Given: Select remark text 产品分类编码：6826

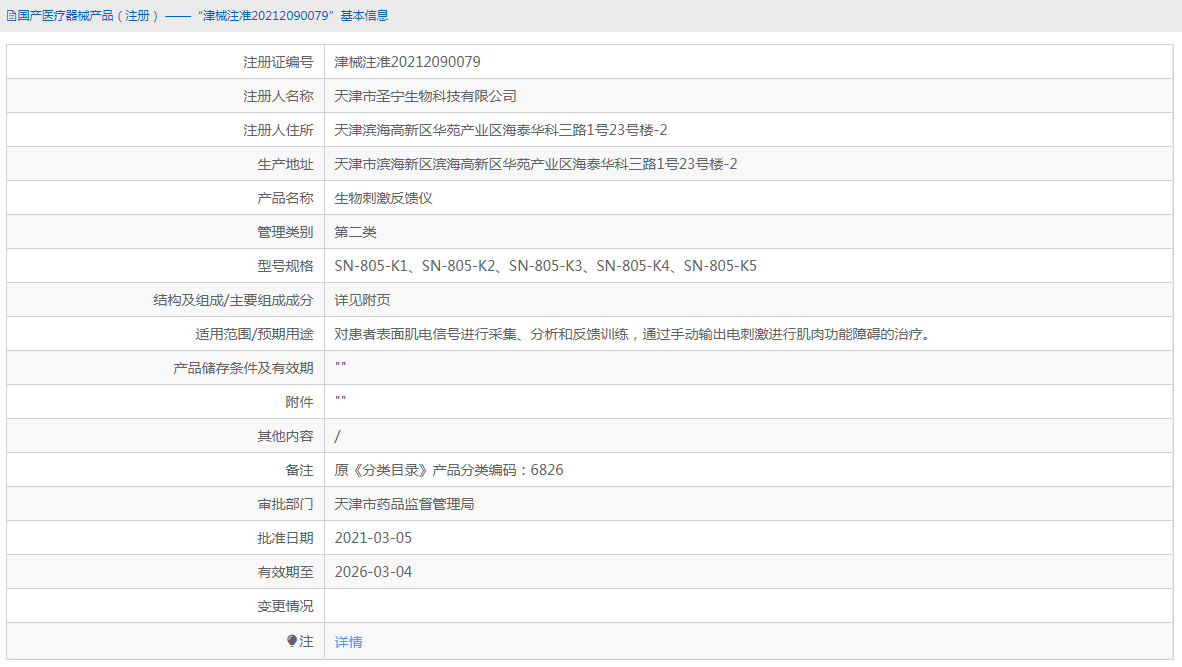Looking at the screenshot, I should (498, 470).
